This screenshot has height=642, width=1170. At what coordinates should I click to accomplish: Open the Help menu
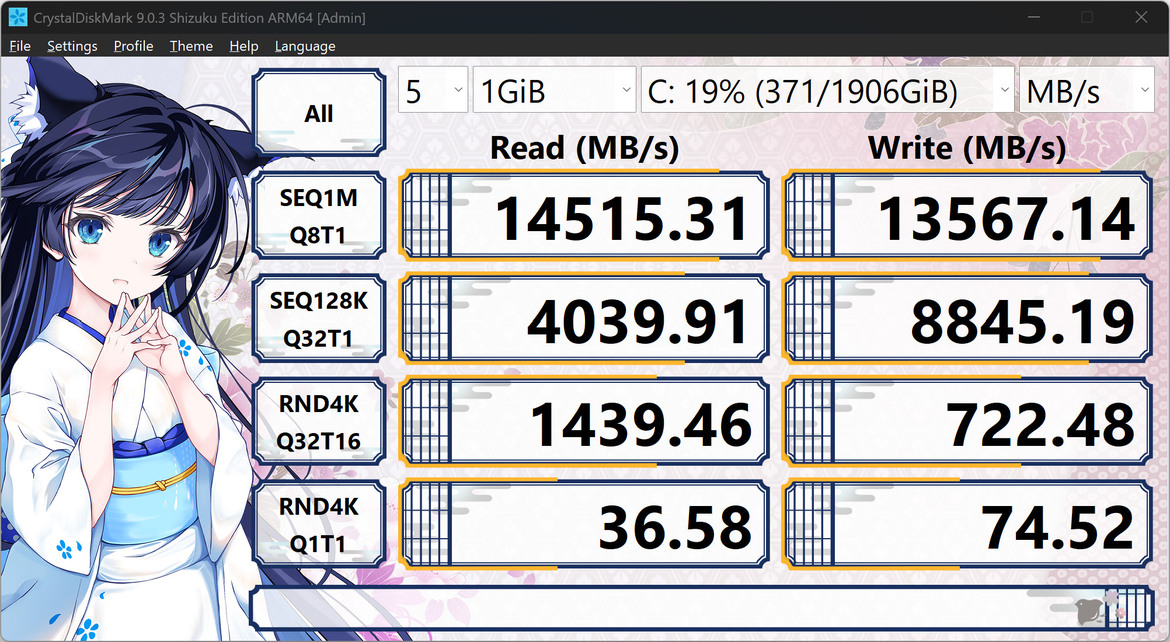click(x=244, y=46)
